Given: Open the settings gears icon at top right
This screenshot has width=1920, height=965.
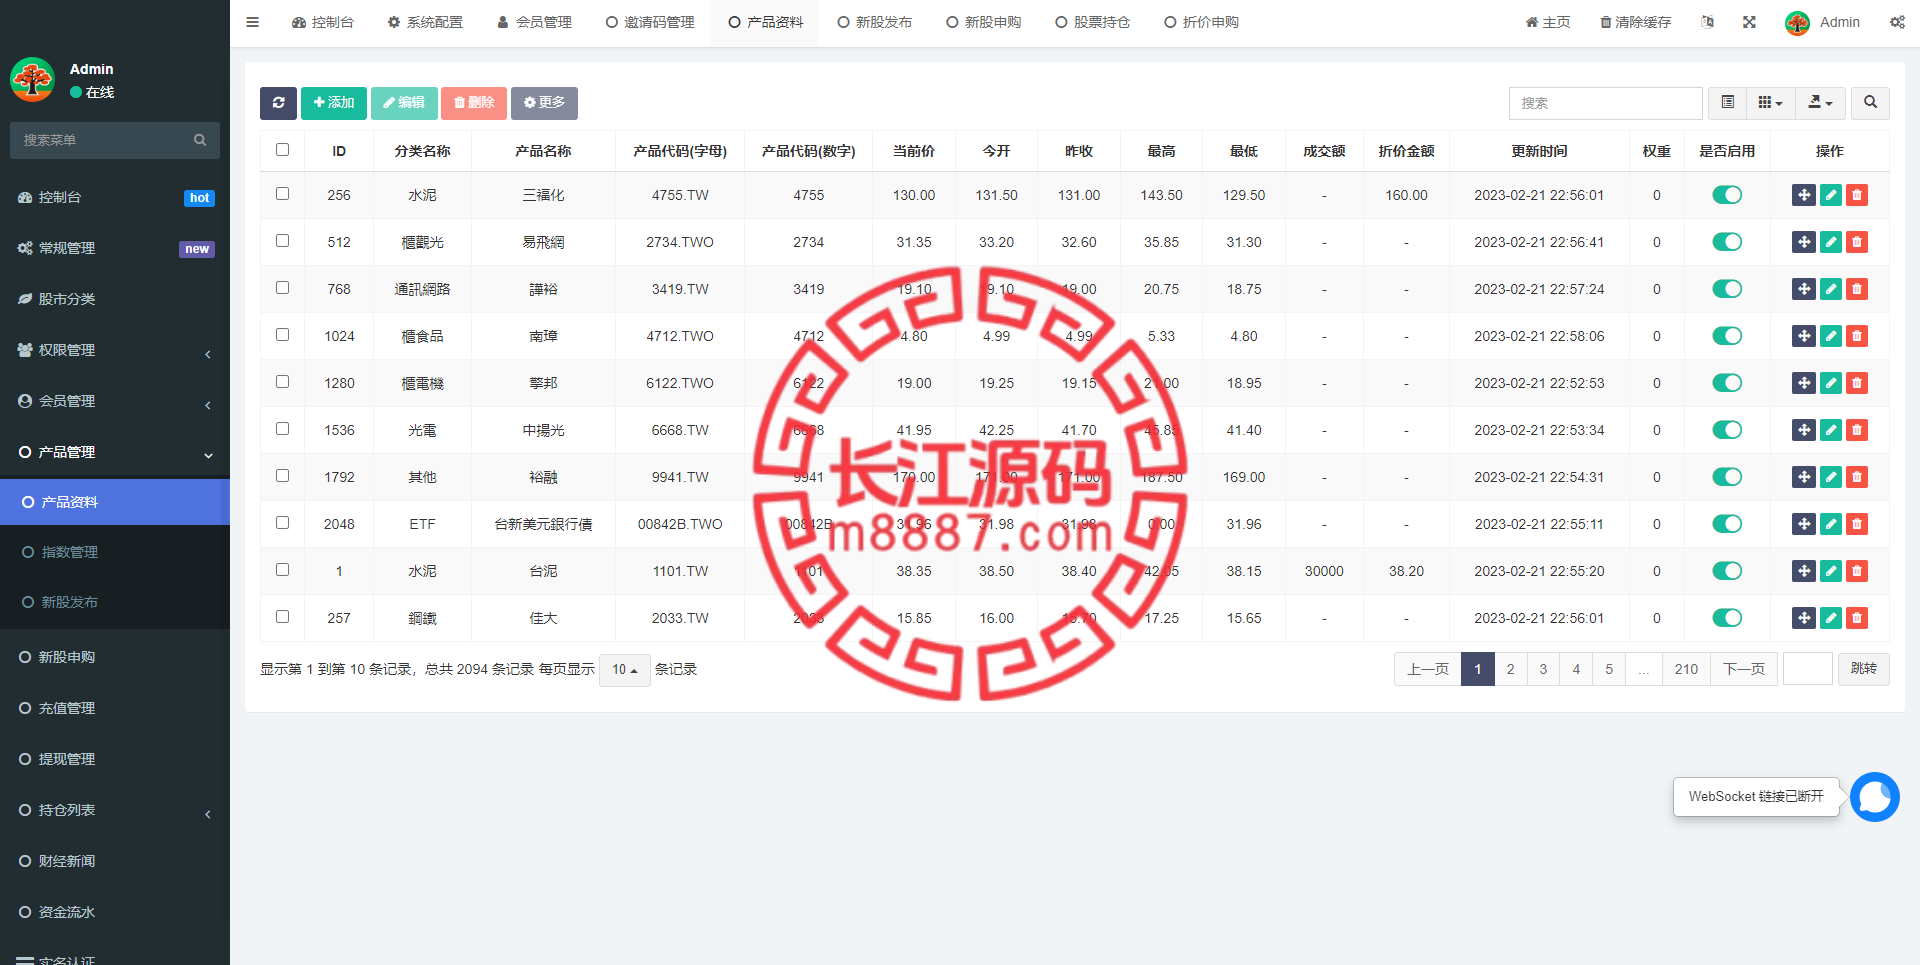Looking at the screenshot, I should [x=1897, y=22].
